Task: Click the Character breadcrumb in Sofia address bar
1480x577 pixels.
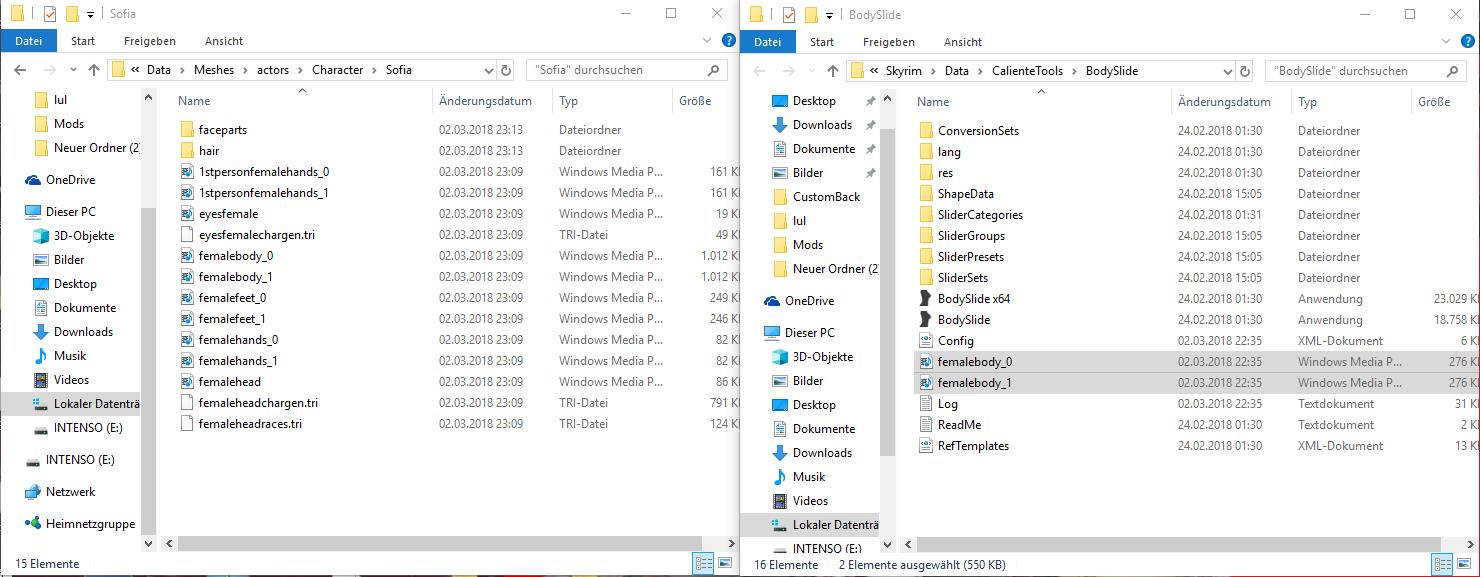Action: click(x=337, y=70)
